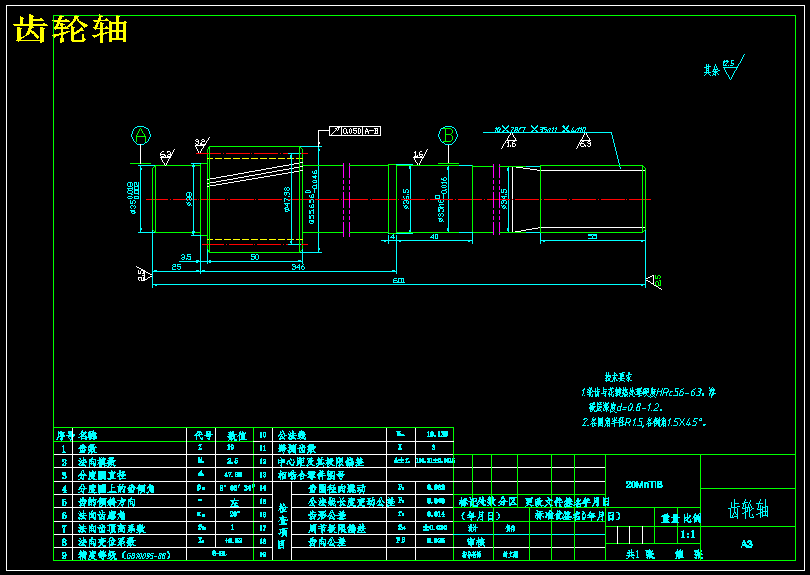Click the yellow 齿轮轴 title heading

coord(70,29)
